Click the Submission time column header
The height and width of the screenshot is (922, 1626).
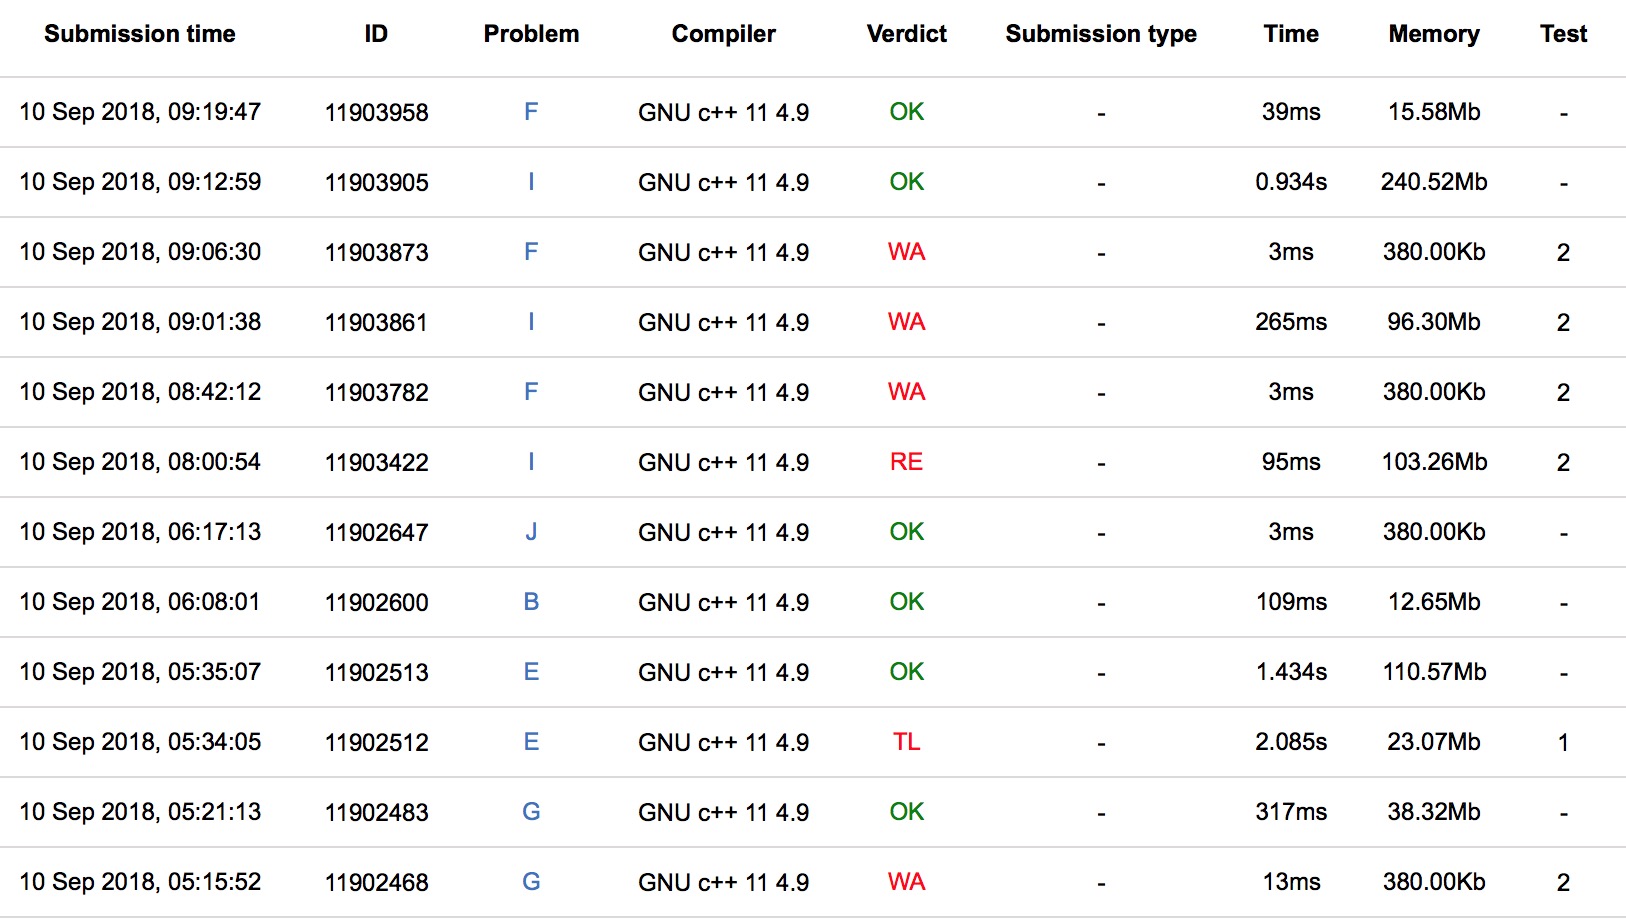(x=140, y=34)
